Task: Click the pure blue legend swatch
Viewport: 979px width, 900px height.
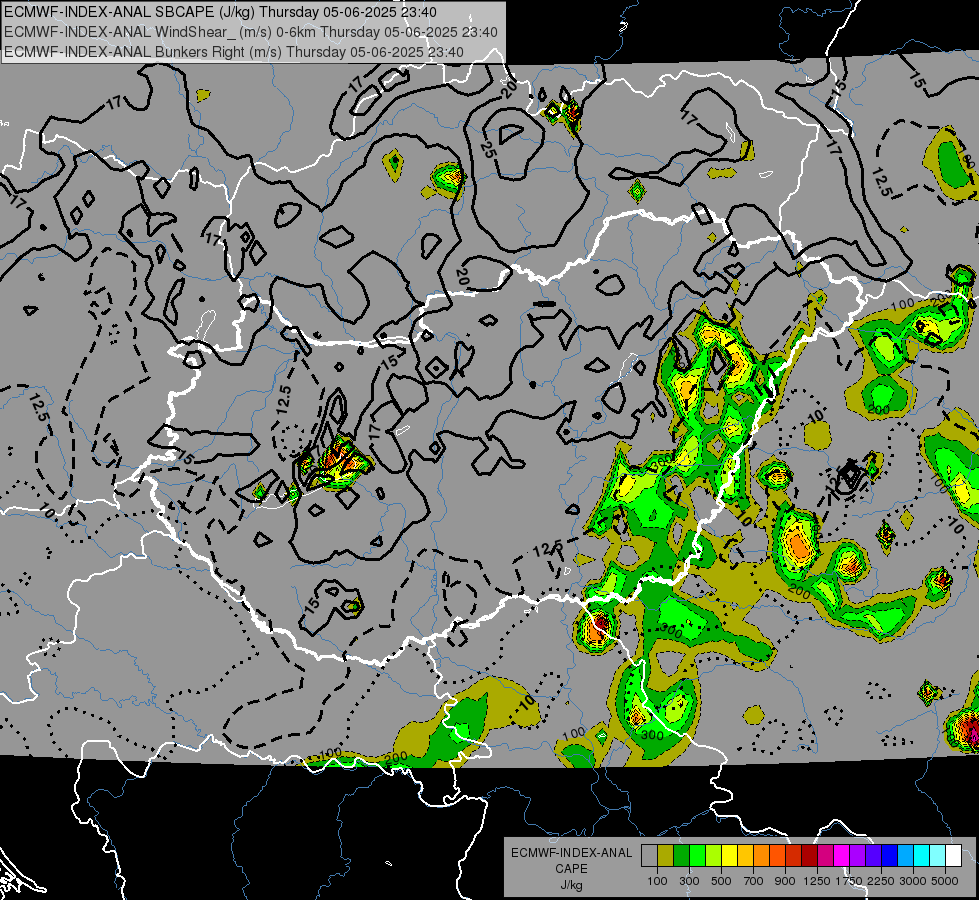Action: pos(889,856)
